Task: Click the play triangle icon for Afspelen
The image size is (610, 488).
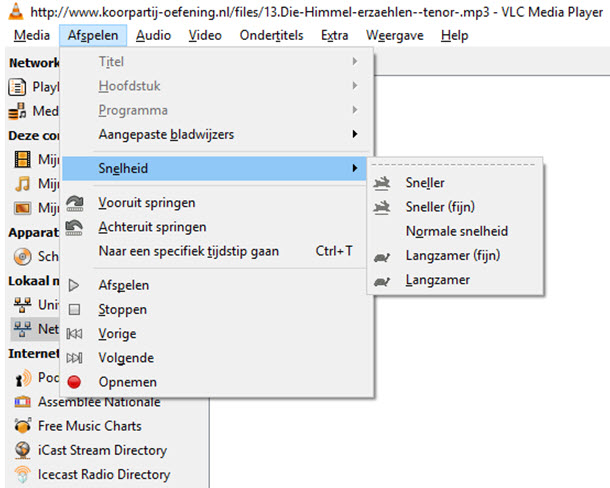Action: click(74, 285)
